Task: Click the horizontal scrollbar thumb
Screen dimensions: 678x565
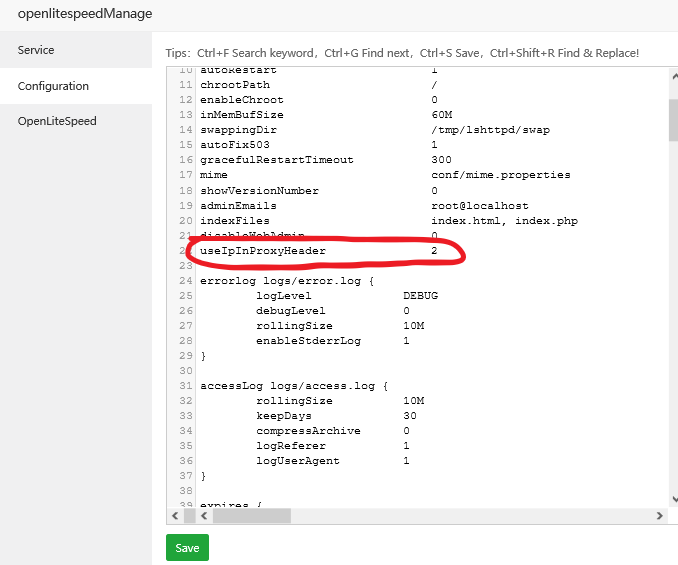Action: 252,516
